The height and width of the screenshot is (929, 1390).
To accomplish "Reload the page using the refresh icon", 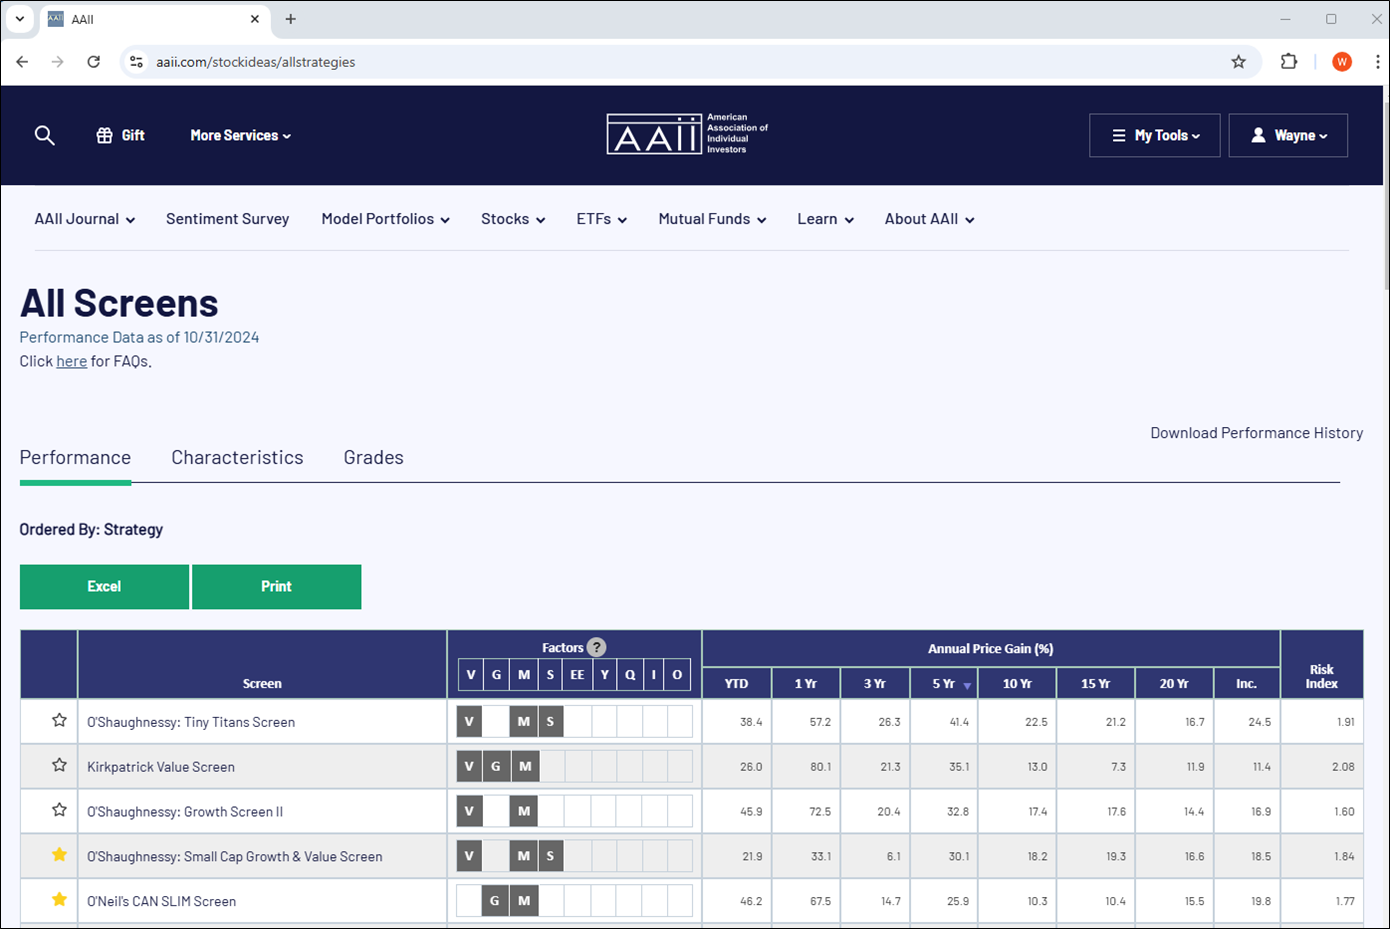I will coord(94,62).
